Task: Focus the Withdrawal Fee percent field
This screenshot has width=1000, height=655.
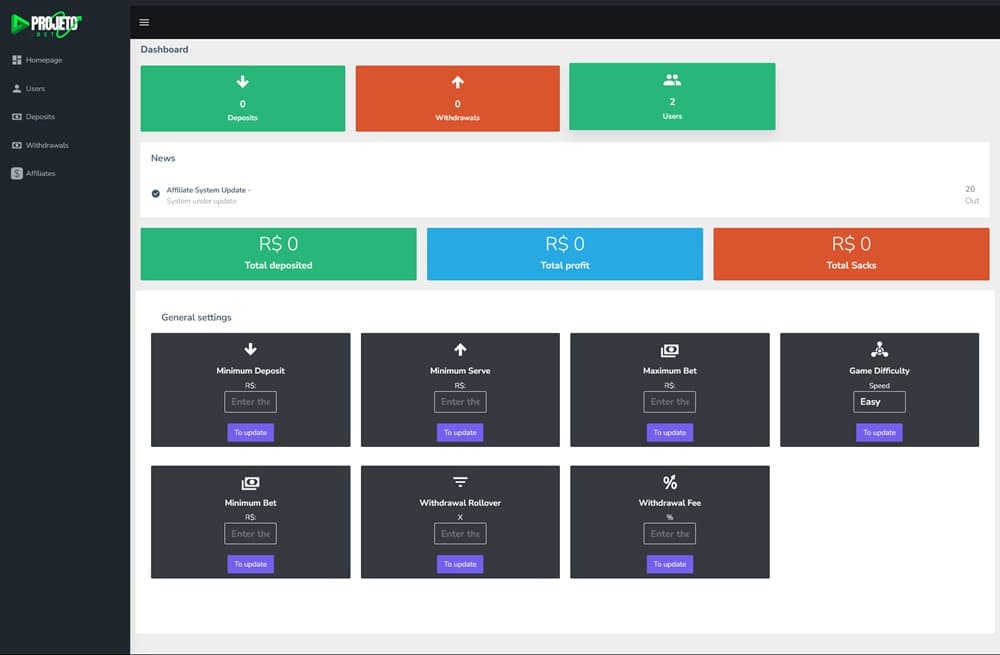Action: pos(670,534)
